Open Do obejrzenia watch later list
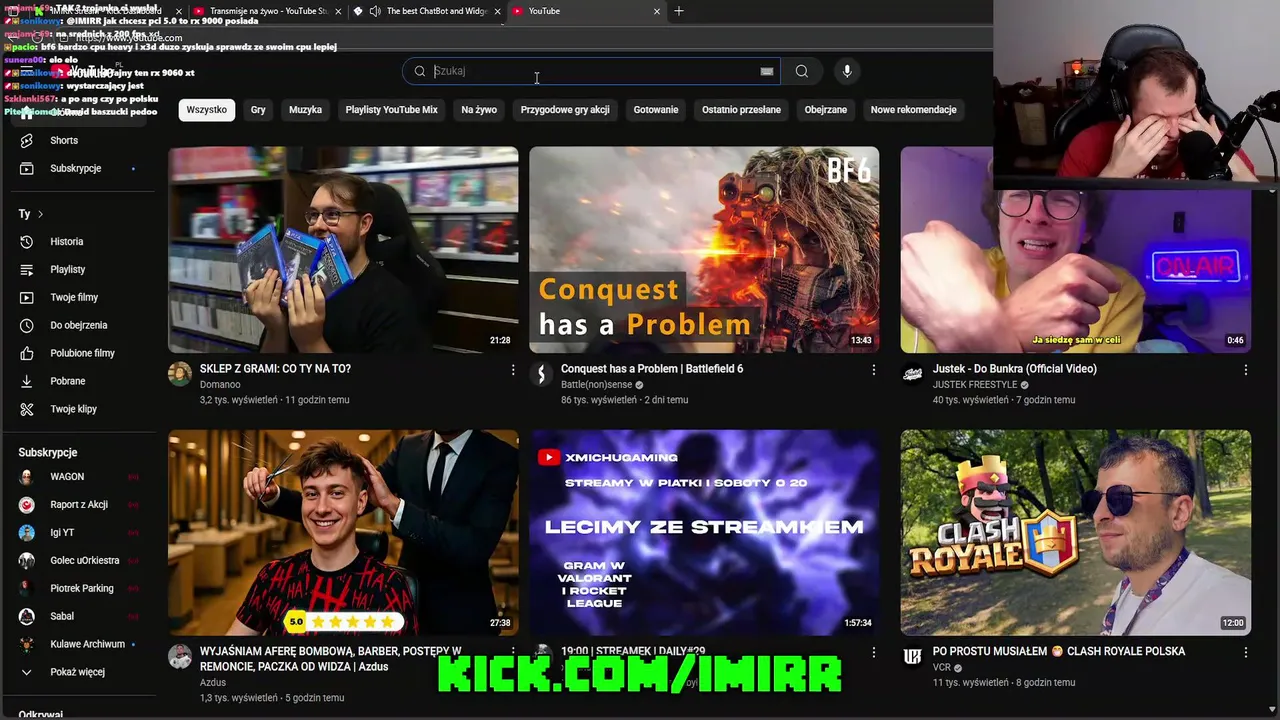 [79, 326]
